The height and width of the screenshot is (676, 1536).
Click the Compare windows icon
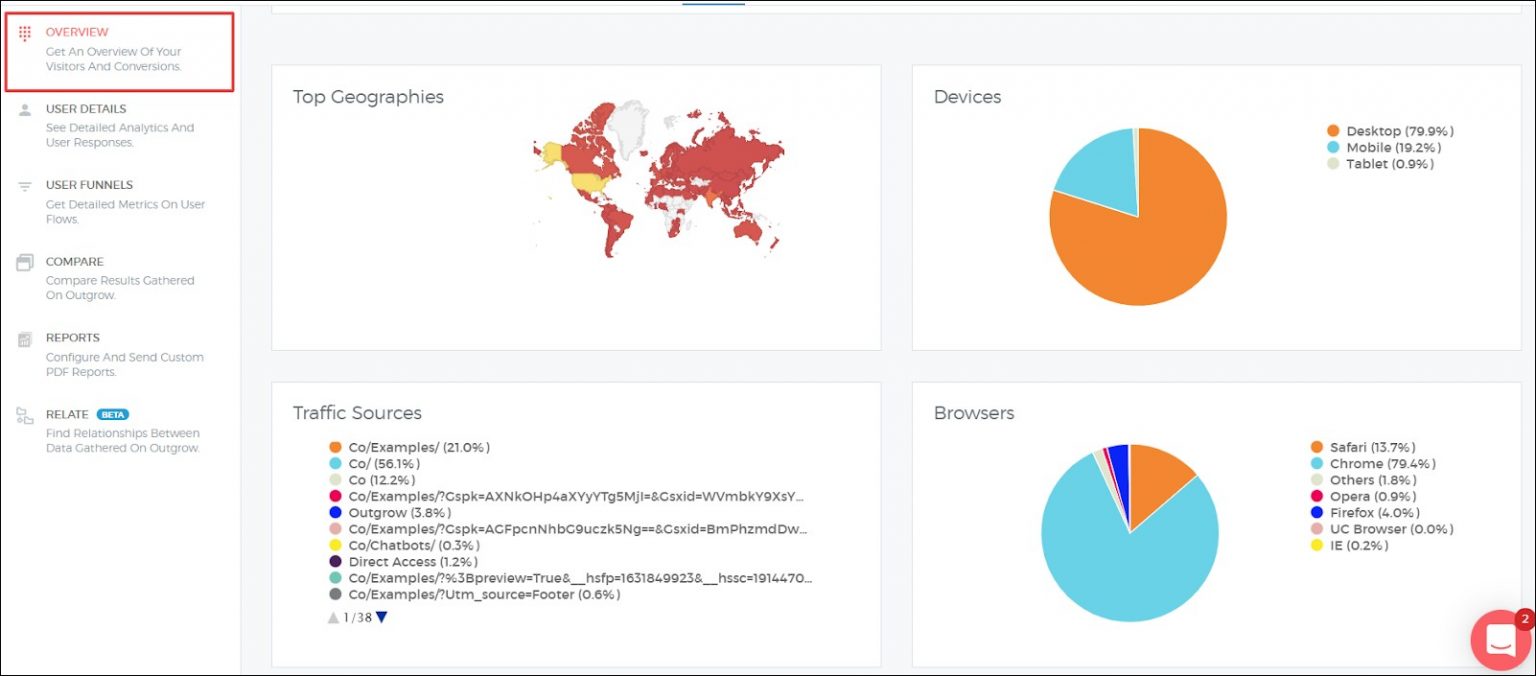point(25,263)
